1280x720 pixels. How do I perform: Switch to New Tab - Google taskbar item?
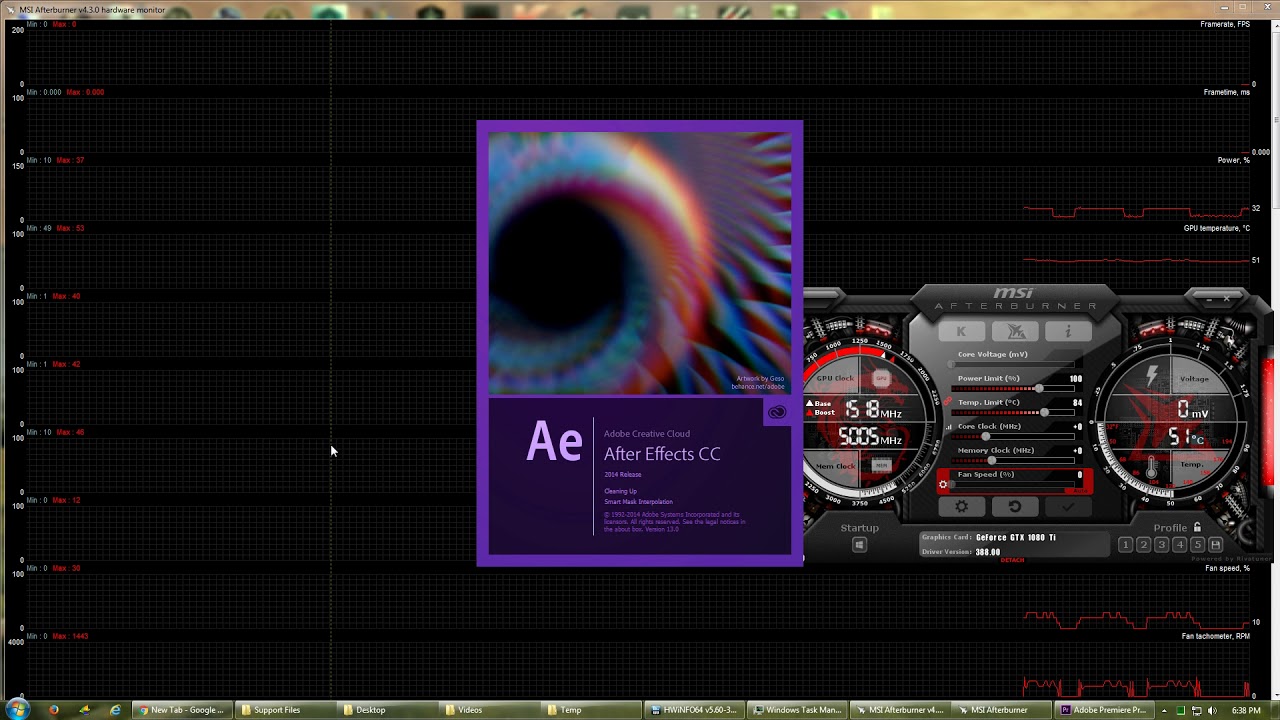click(181, 710)
